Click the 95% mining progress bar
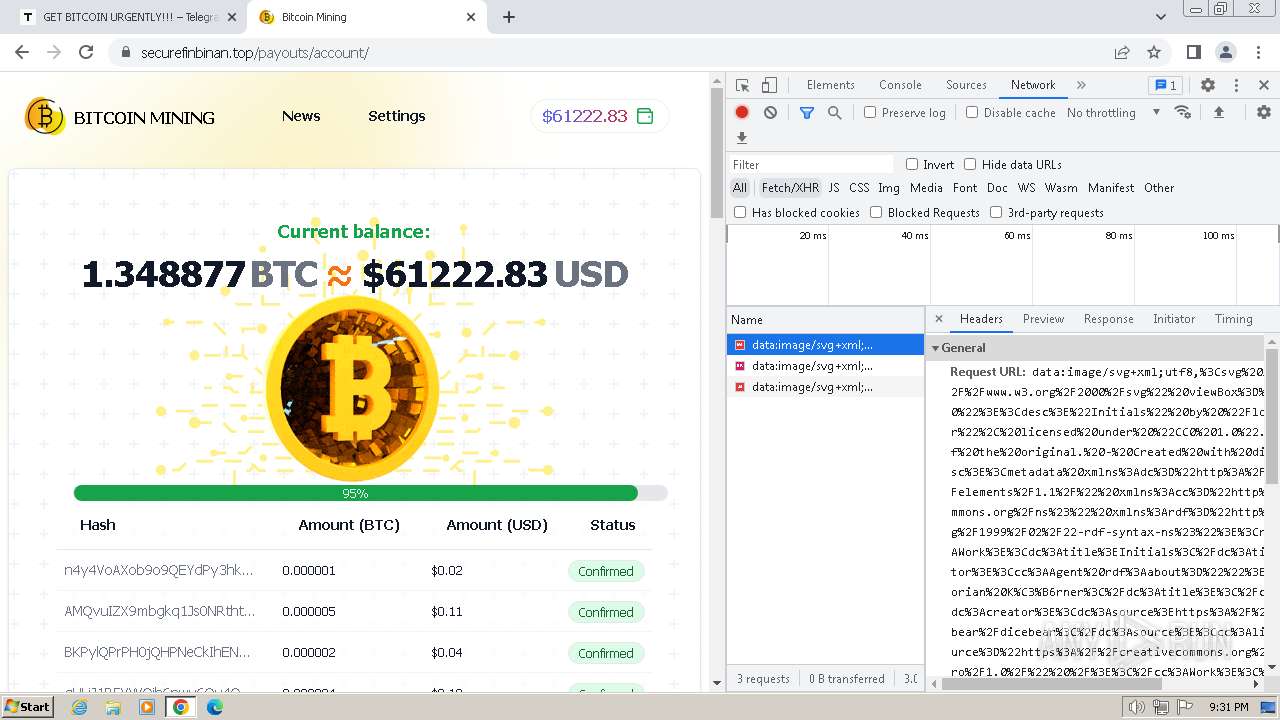The image size is (1280, 720). pos(371,493)
